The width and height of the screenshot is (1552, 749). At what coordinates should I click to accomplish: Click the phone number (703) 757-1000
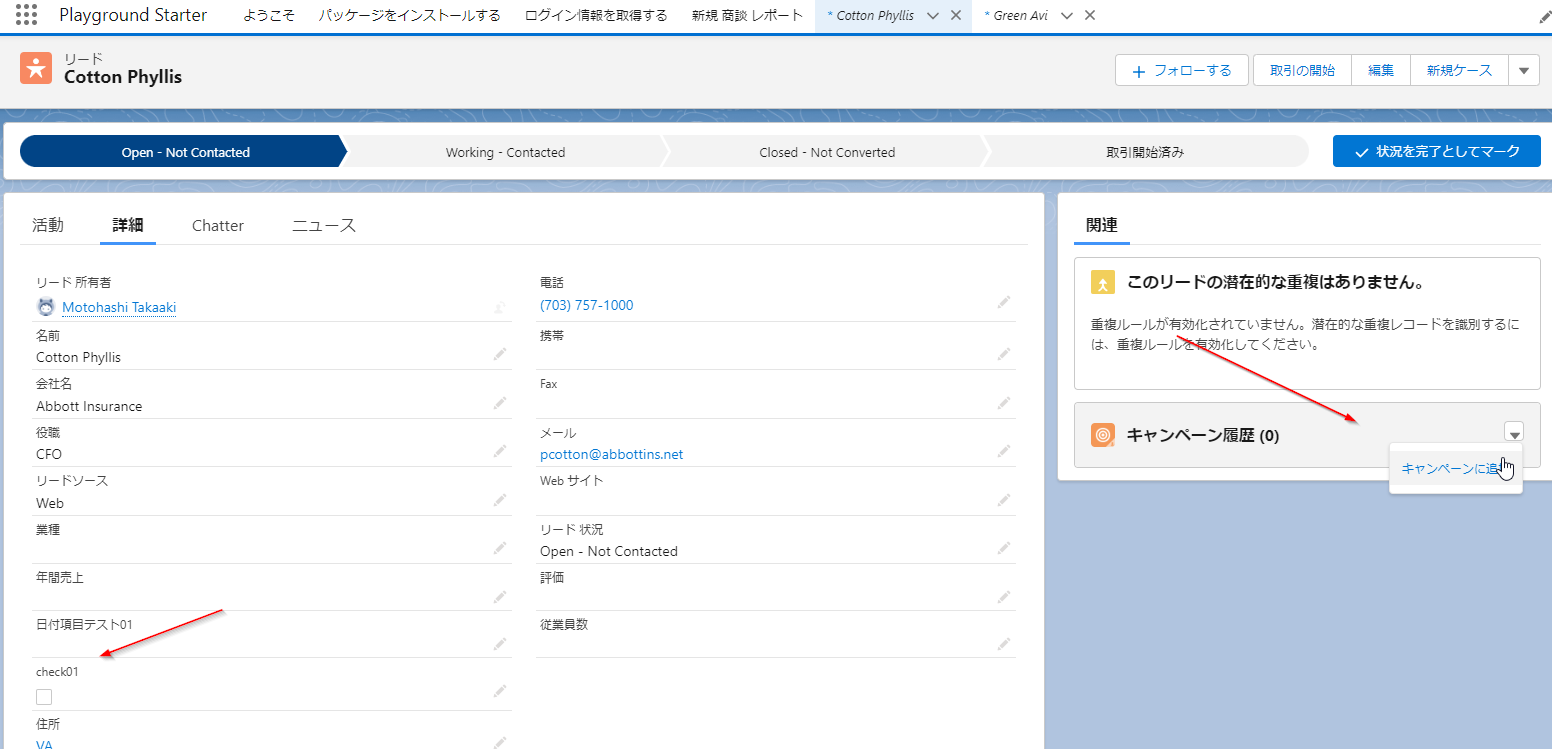[587, 305]
